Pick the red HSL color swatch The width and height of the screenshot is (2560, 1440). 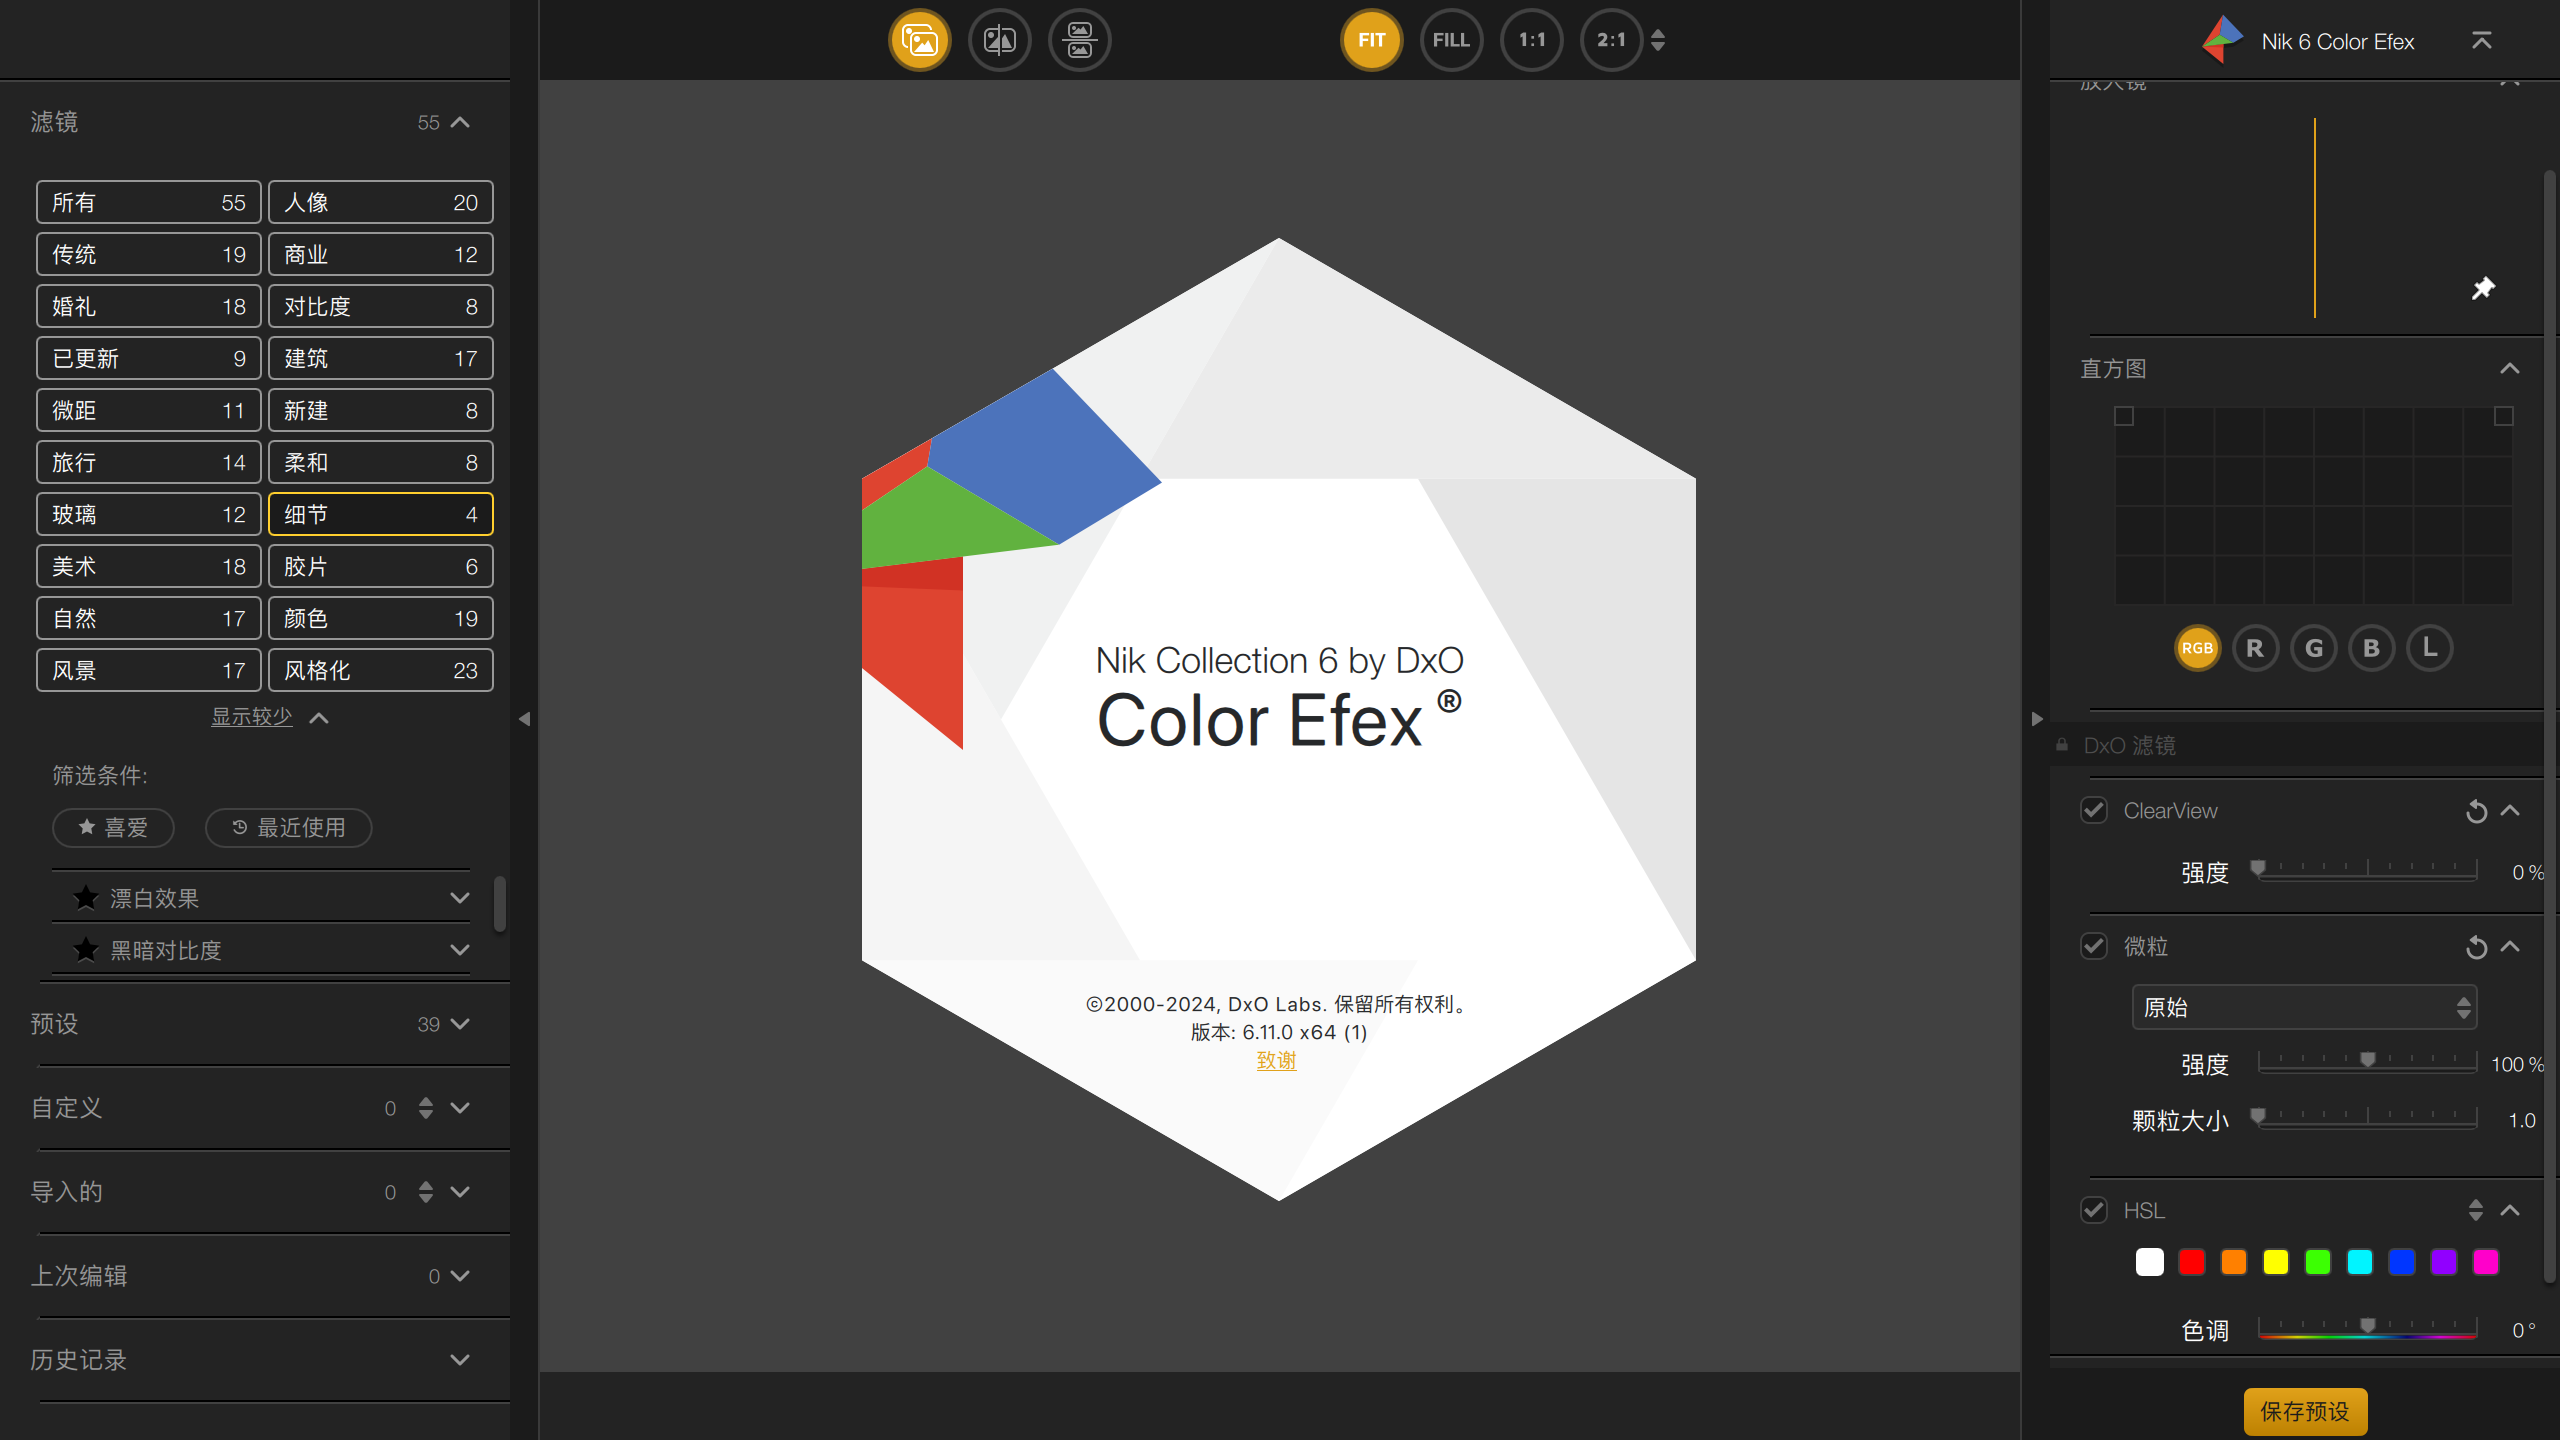(2191, 1263)
